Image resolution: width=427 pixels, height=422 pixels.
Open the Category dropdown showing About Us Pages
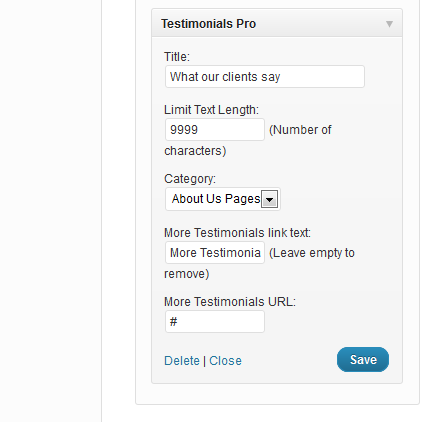(223, 199)
